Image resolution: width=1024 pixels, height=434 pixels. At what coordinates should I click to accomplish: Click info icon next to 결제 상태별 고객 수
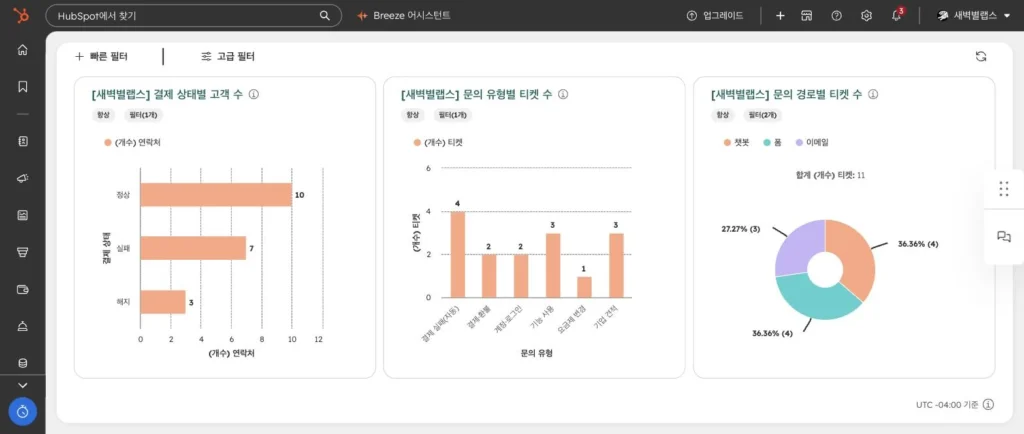point(254,95)
